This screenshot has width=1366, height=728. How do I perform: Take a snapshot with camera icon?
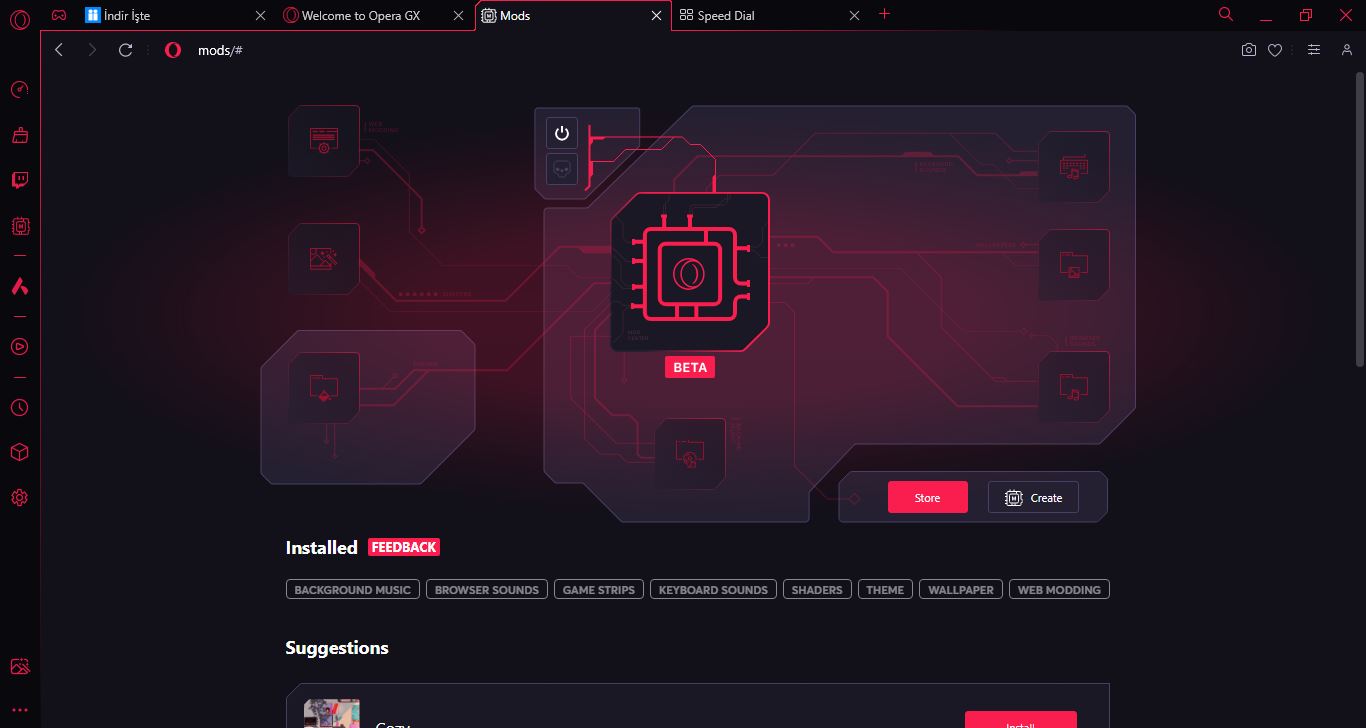point(1248,50)
